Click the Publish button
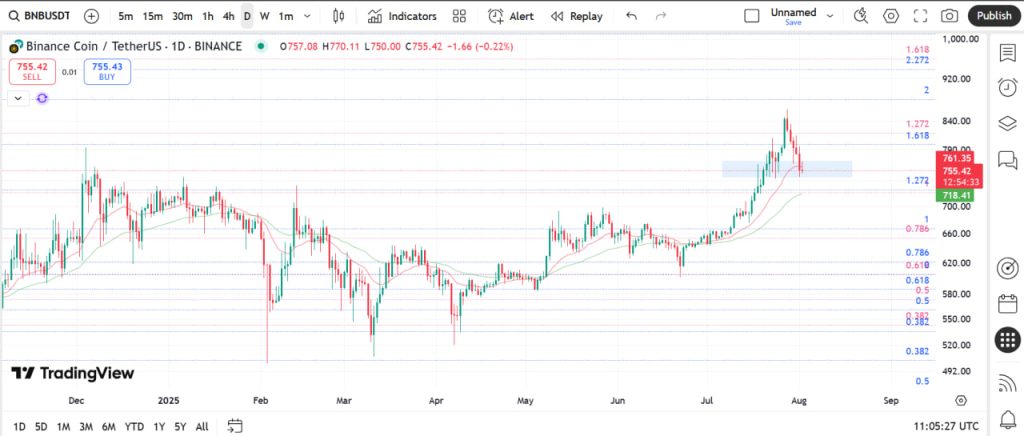 (x=994, y=16)
